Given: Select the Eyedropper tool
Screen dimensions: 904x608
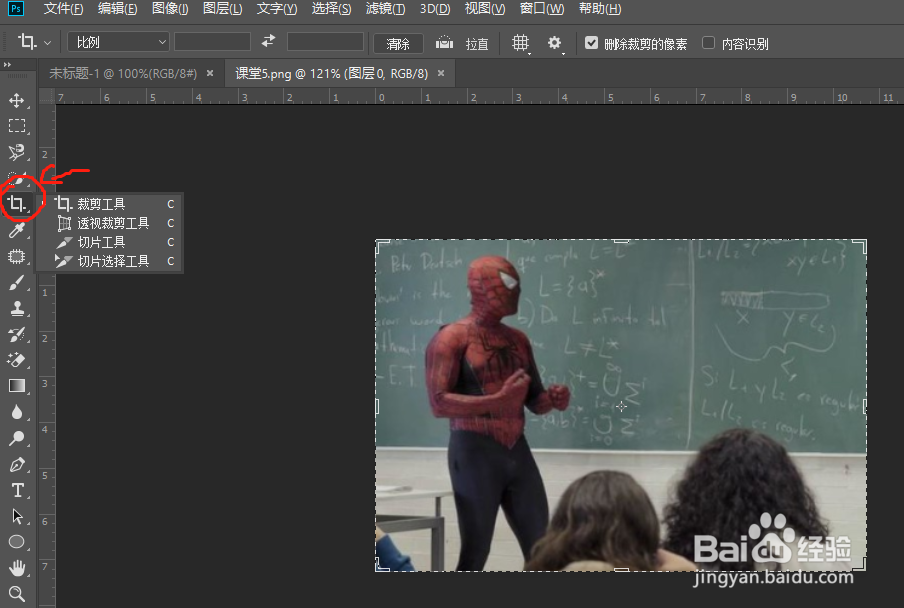Looking at the screenshot, I should click(x=17, y=230).
